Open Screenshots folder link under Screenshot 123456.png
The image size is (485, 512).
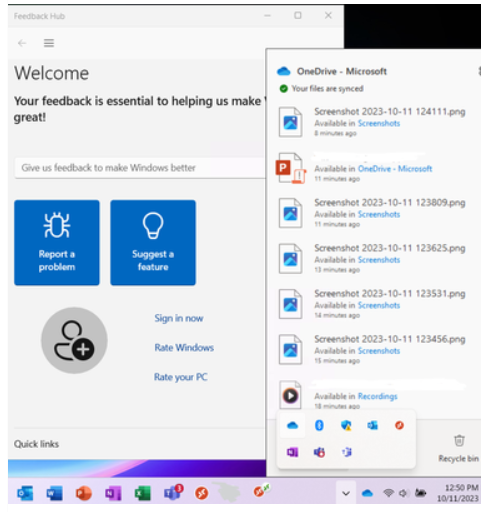click(379, 351)
